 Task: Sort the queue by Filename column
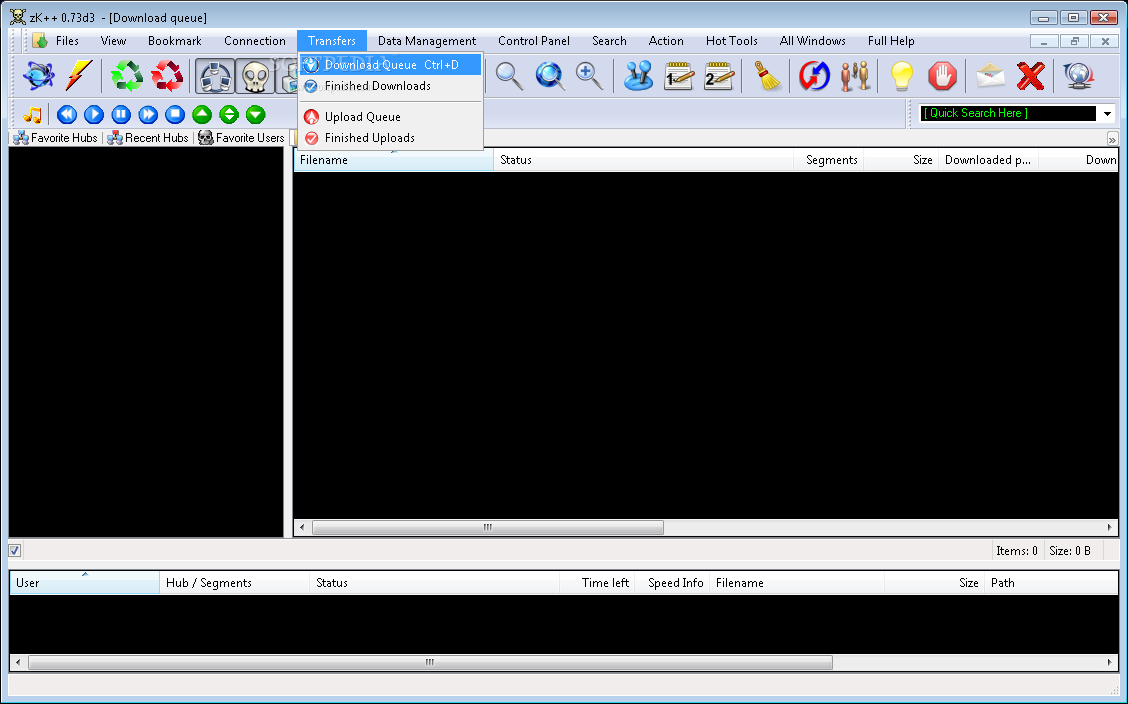394,160
